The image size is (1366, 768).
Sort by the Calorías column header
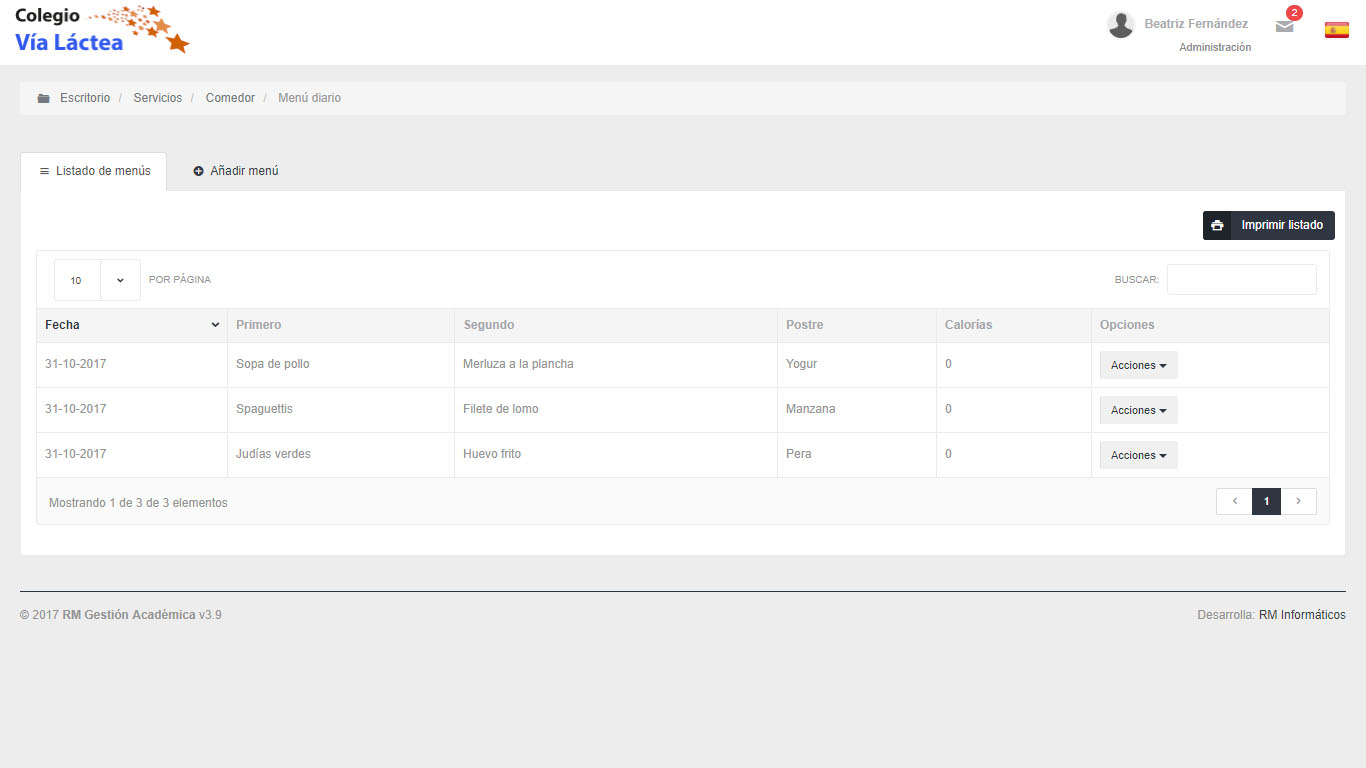(x=1014, y=325)
